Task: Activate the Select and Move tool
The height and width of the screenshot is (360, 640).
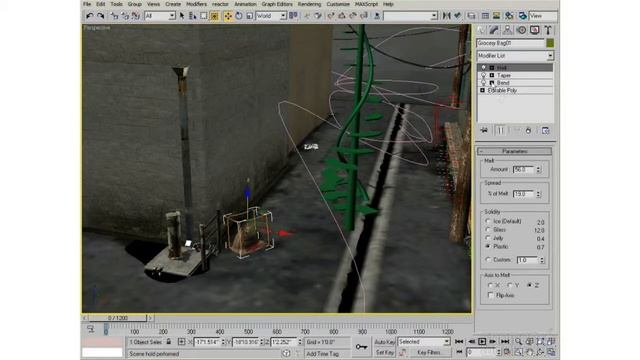Action: [x=228, y=16]
